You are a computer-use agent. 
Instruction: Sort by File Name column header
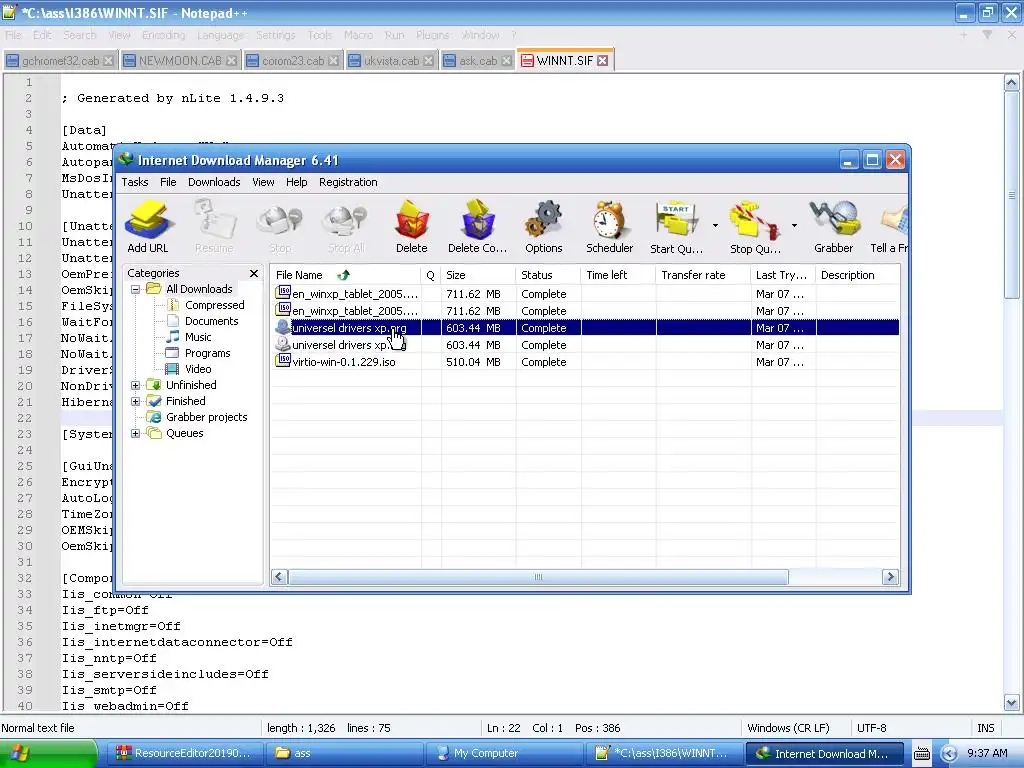[x=345, y=275]
